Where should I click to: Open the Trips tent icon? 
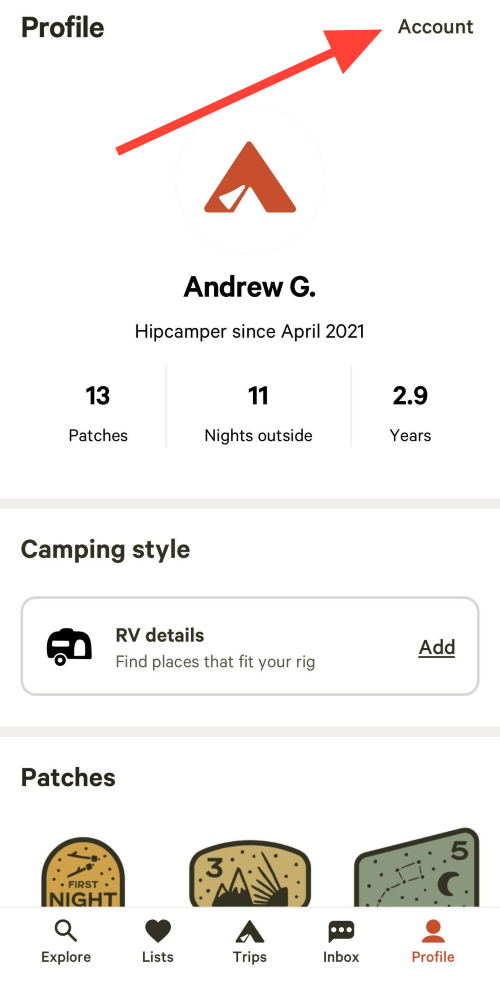(x=250, y=932)
